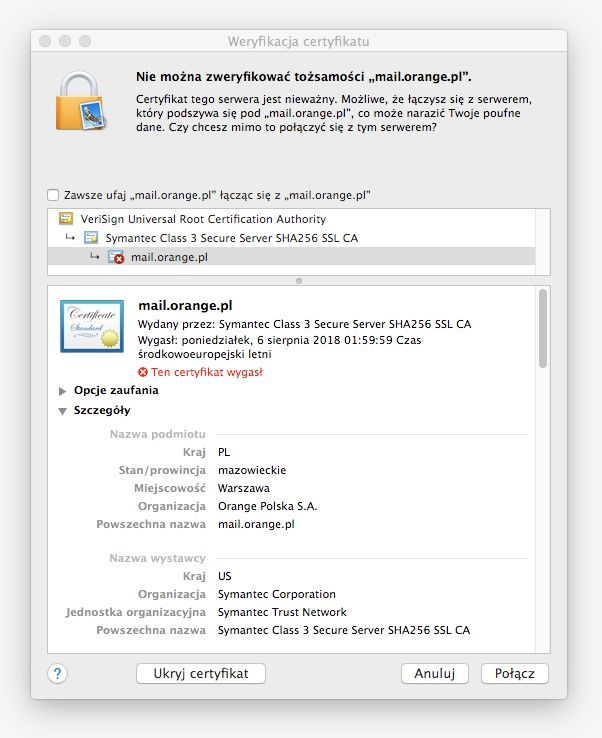Screen dimensions: 602x738
Task: Enable always trust mail.orange.pl checkbox
Action: click(53, 195)
